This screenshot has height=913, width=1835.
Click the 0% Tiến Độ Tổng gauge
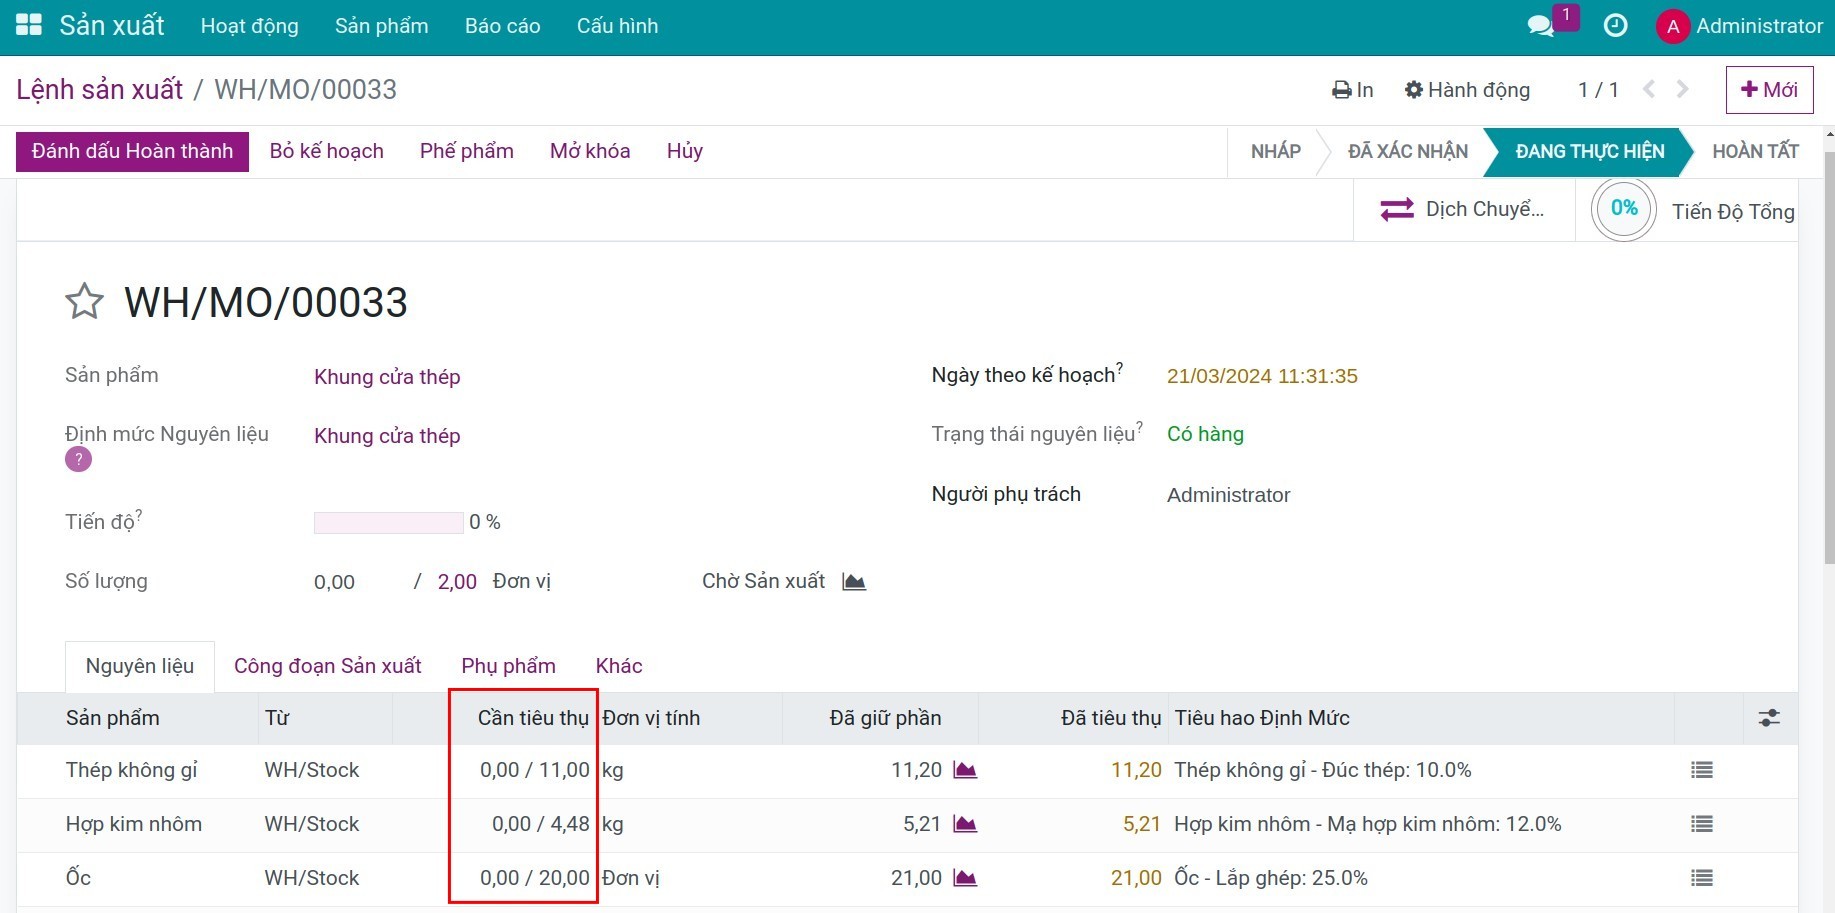point(1624,209)
